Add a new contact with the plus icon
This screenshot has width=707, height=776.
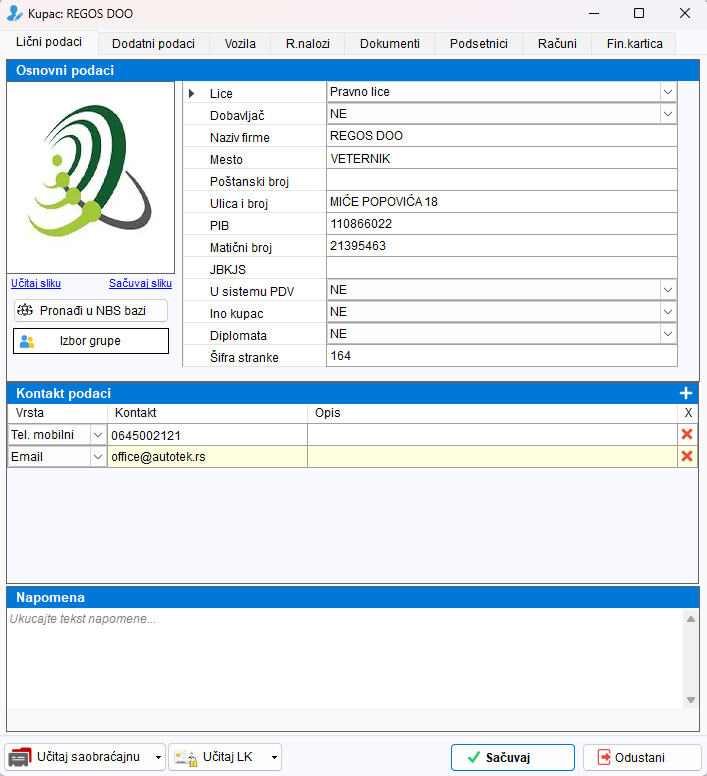686,393
